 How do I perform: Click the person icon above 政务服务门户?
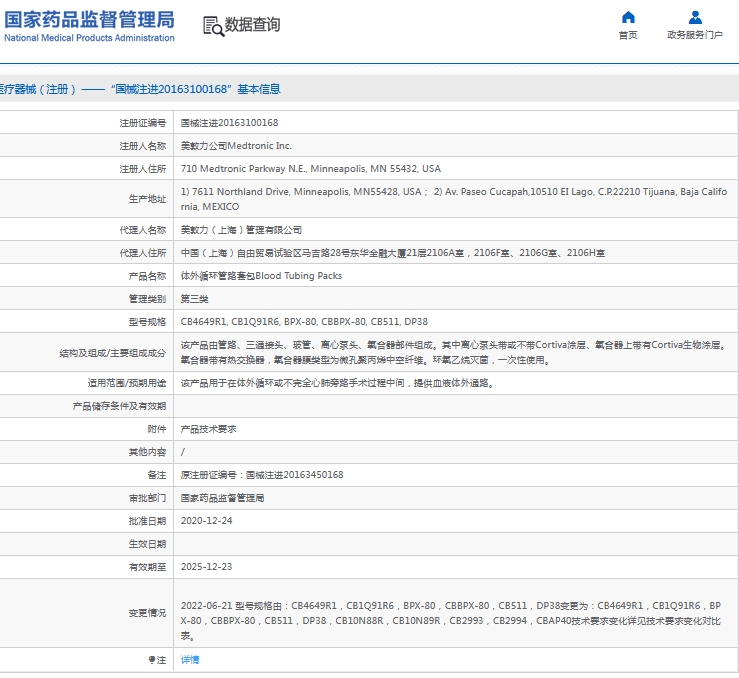coord(695,17)
